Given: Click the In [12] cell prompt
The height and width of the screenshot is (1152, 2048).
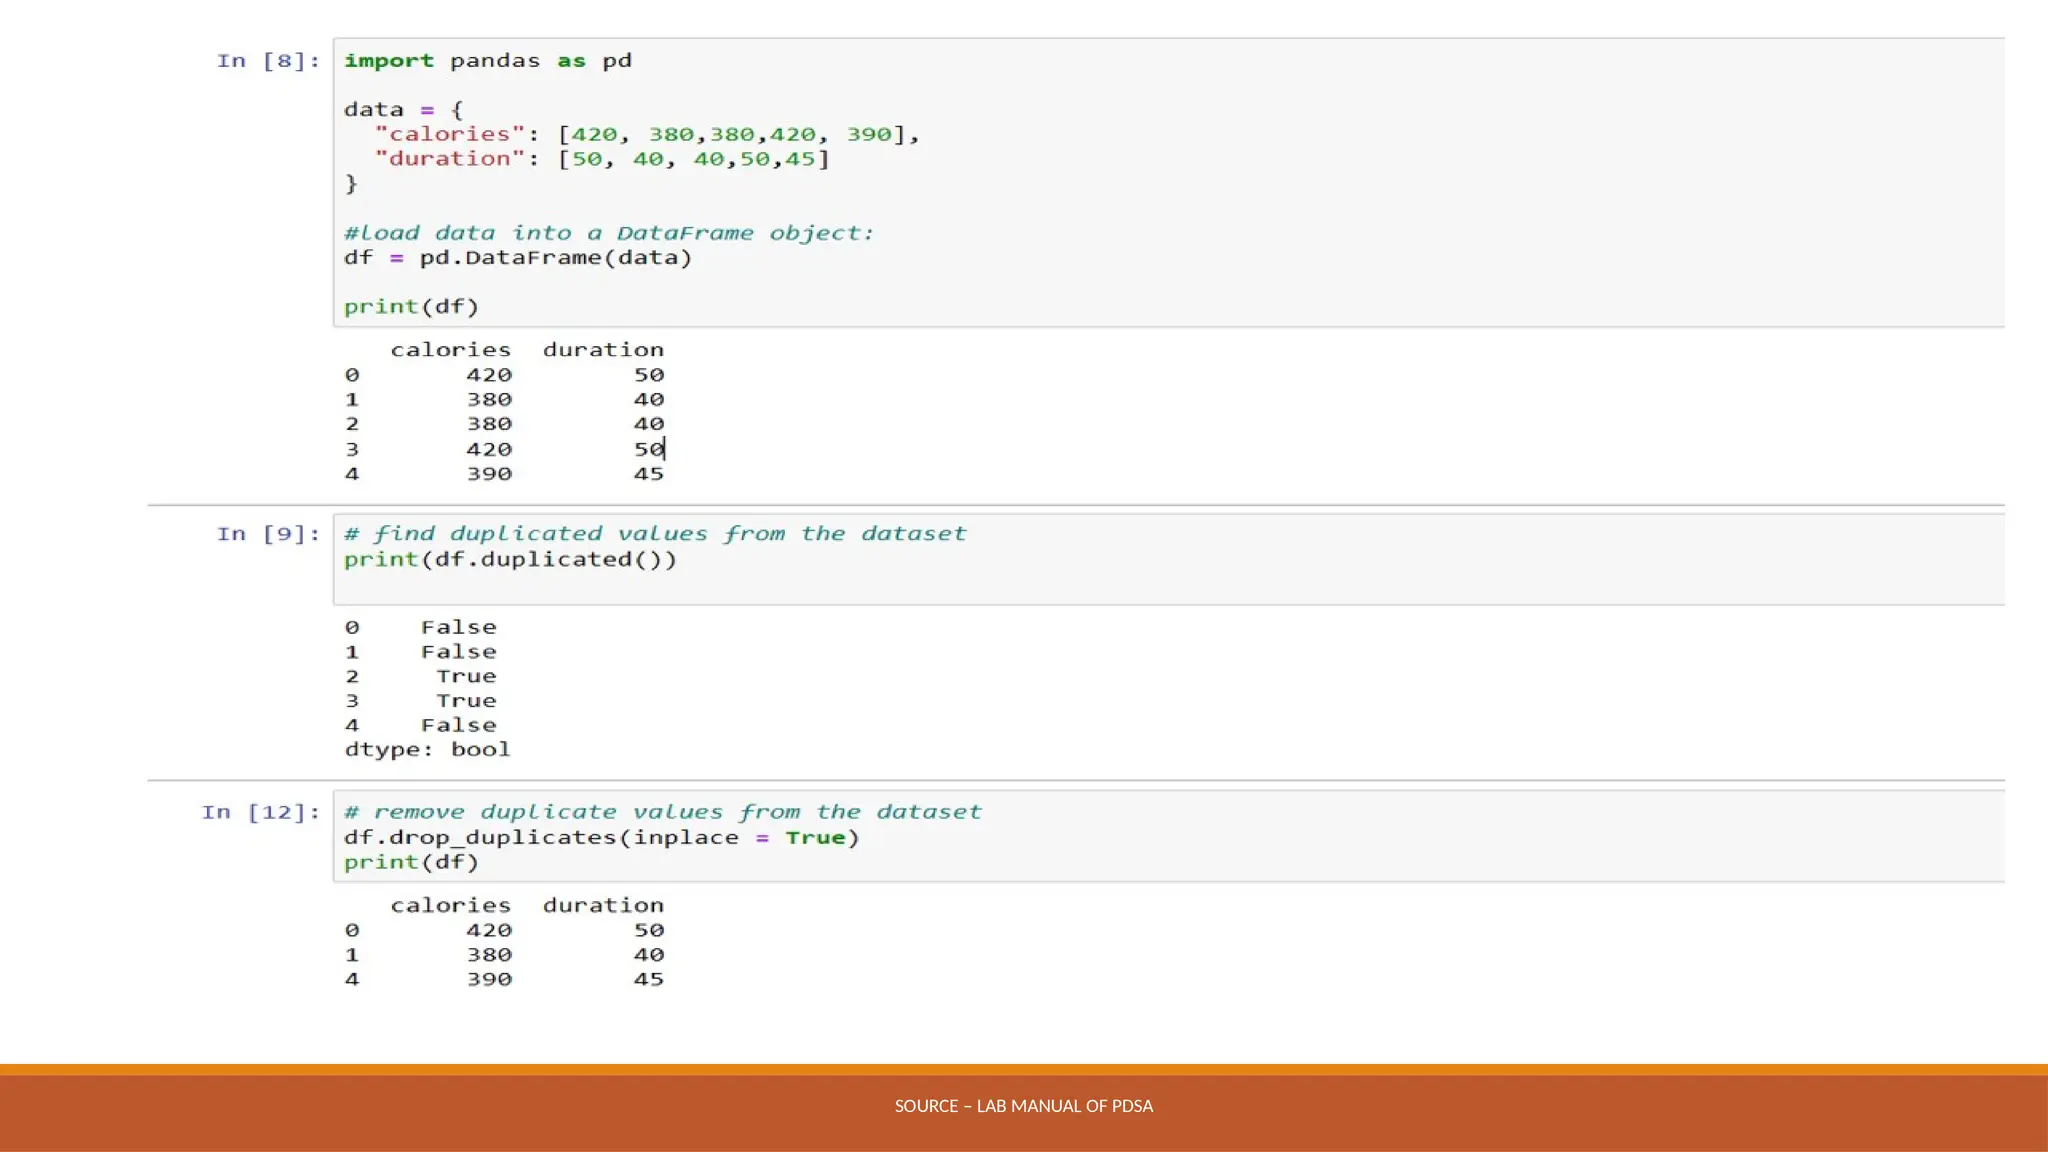Looking at the screenshot, I should pos(260,812).
